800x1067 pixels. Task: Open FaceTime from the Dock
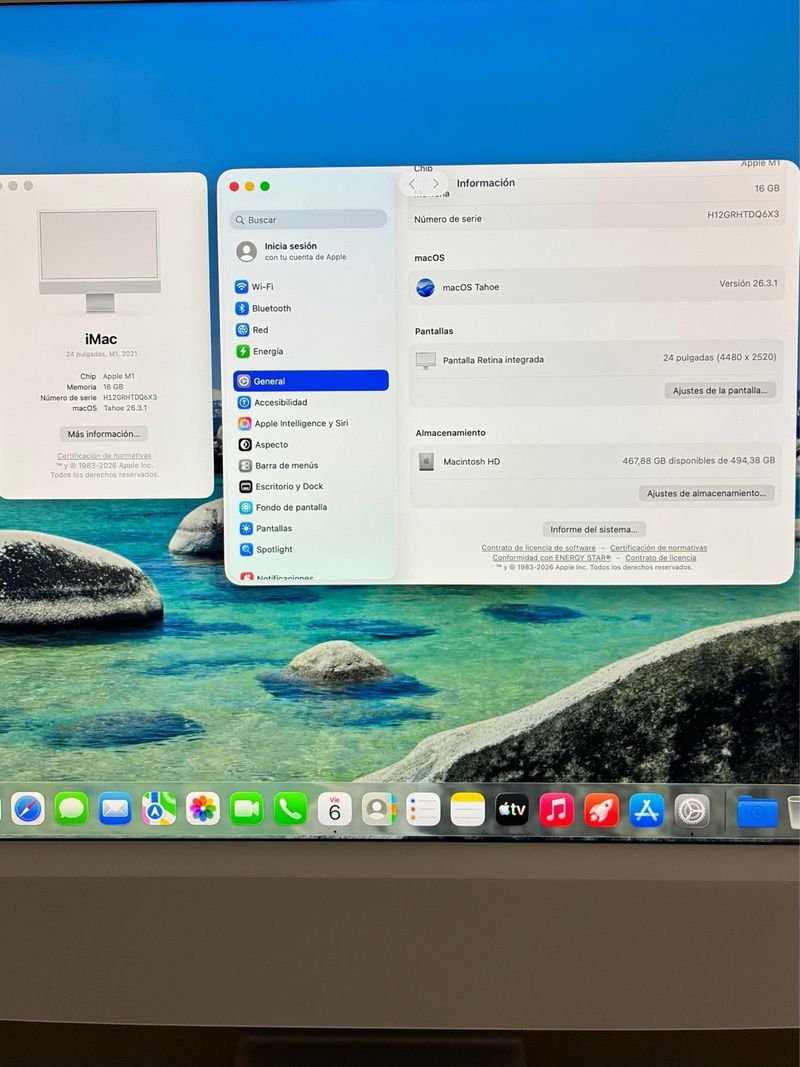pyautogui.click(x=247, y=809)
